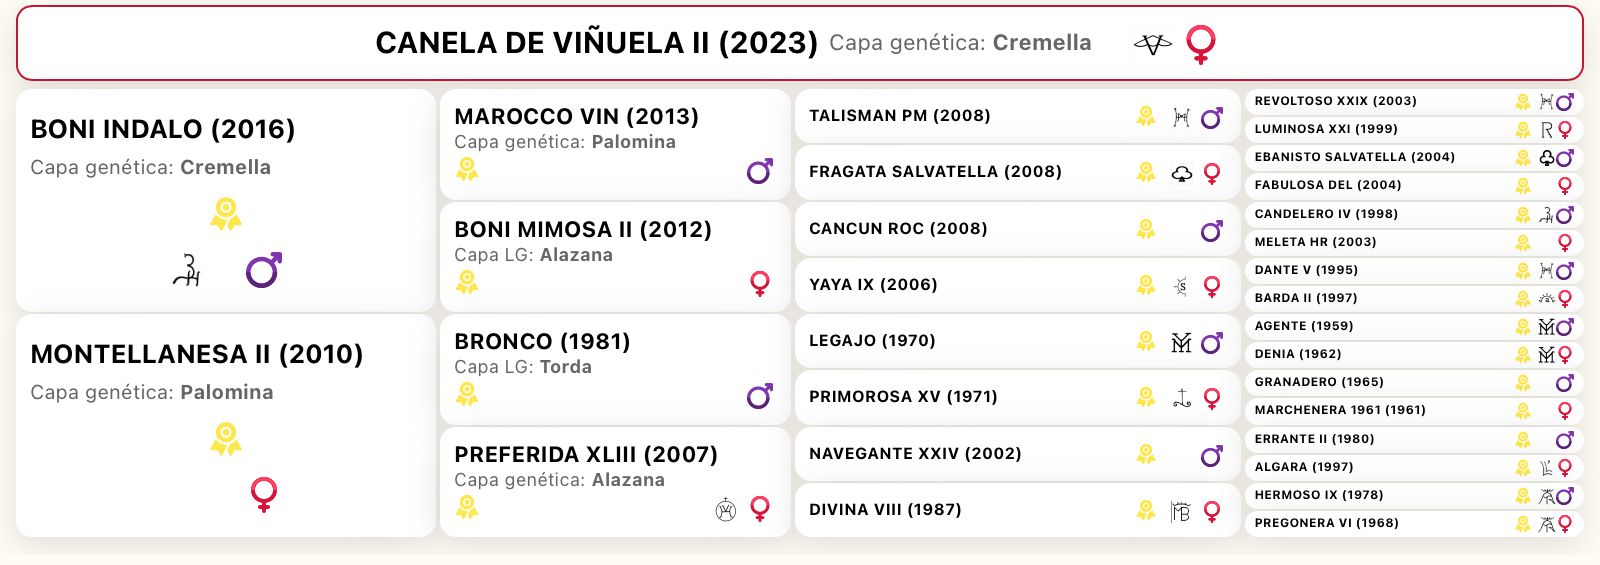Click the male symbol in Marocco Vin card
This screenshot has height=565, width=1600.
click(760, 171)
